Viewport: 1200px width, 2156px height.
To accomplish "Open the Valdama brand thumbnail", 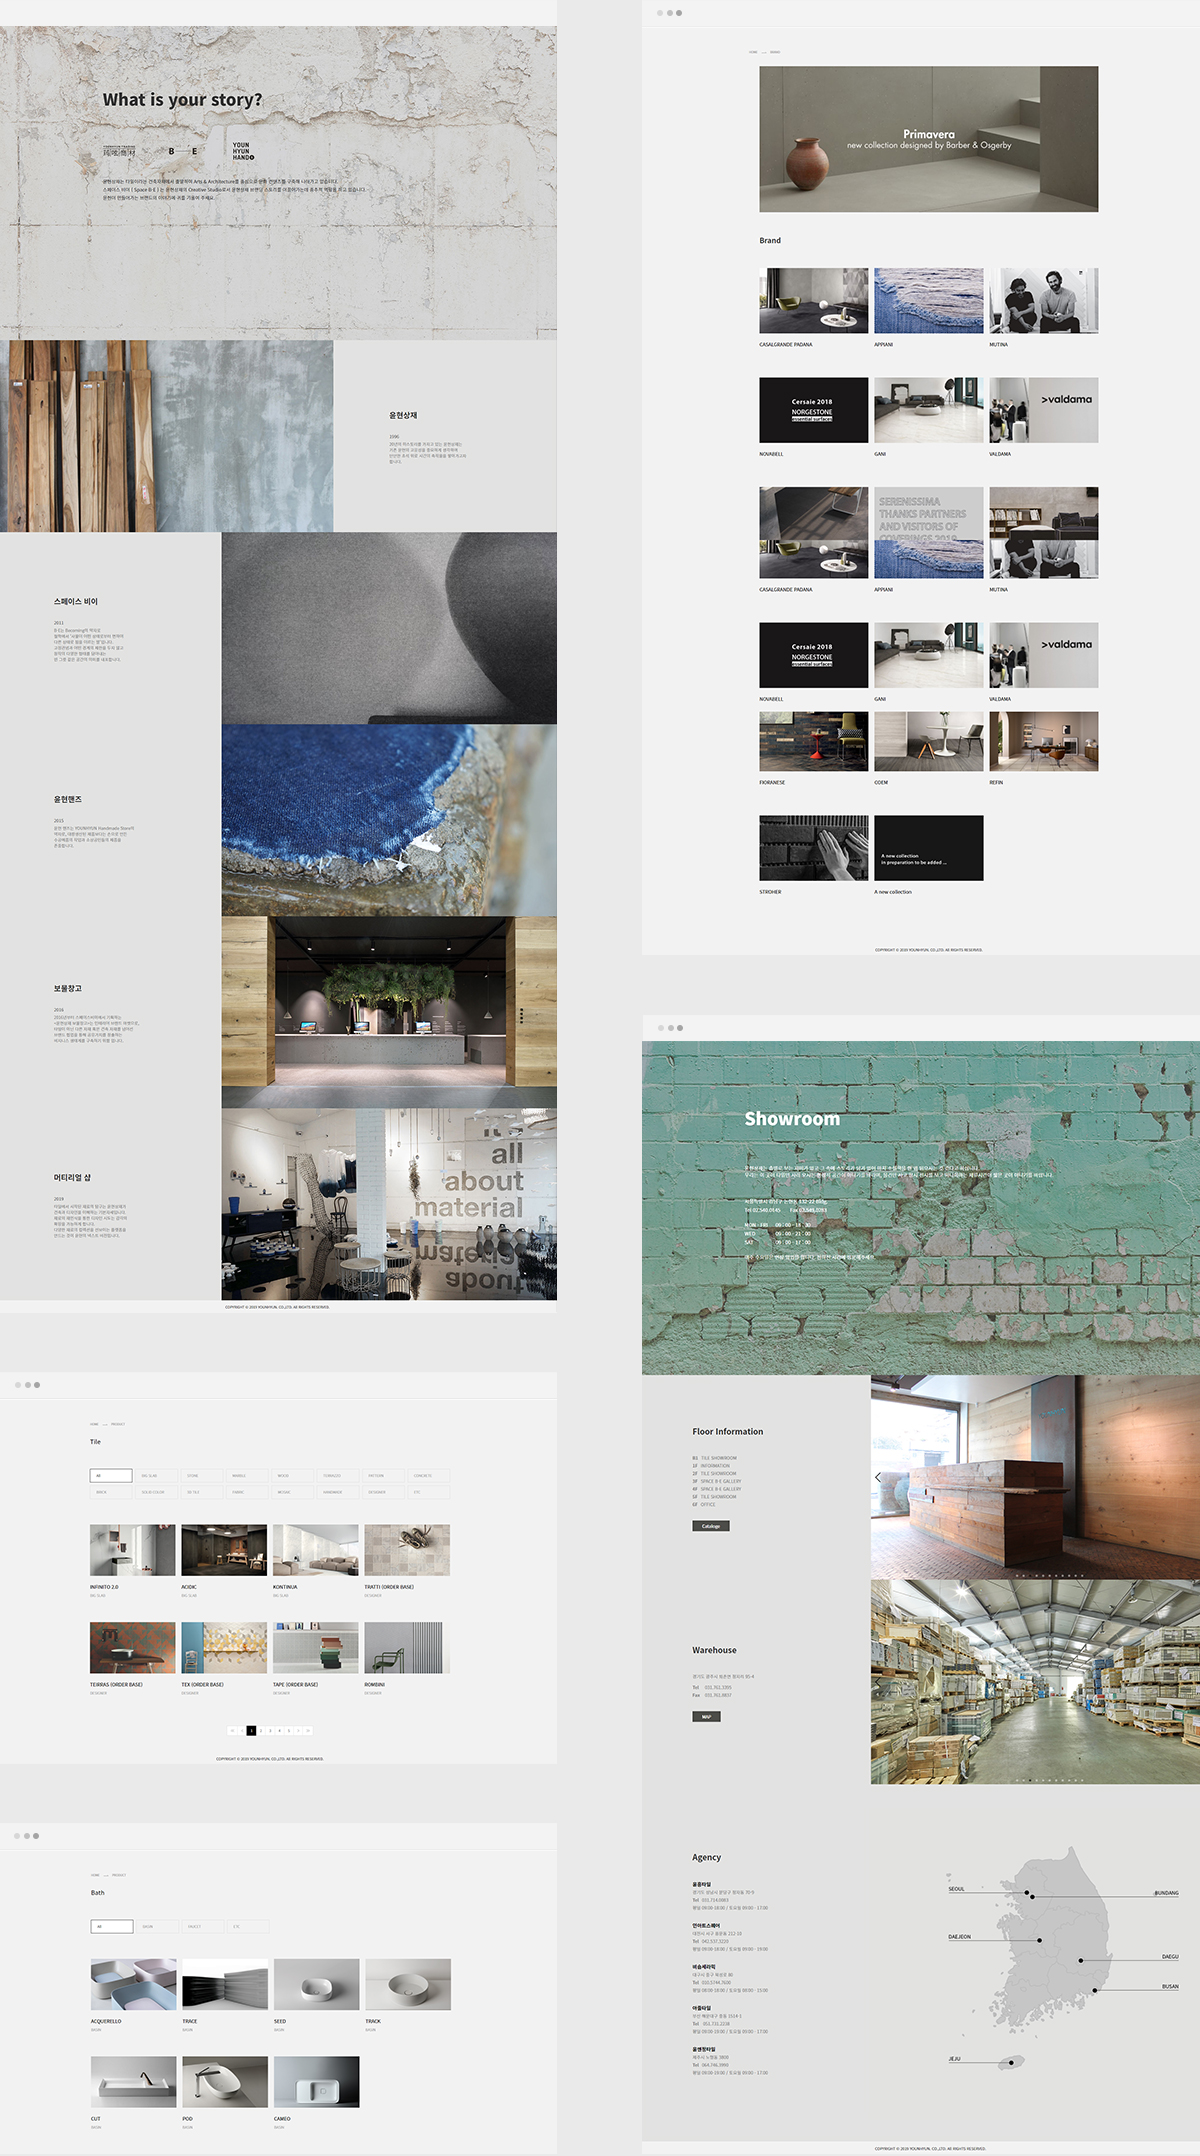I will click(1043, 410).
